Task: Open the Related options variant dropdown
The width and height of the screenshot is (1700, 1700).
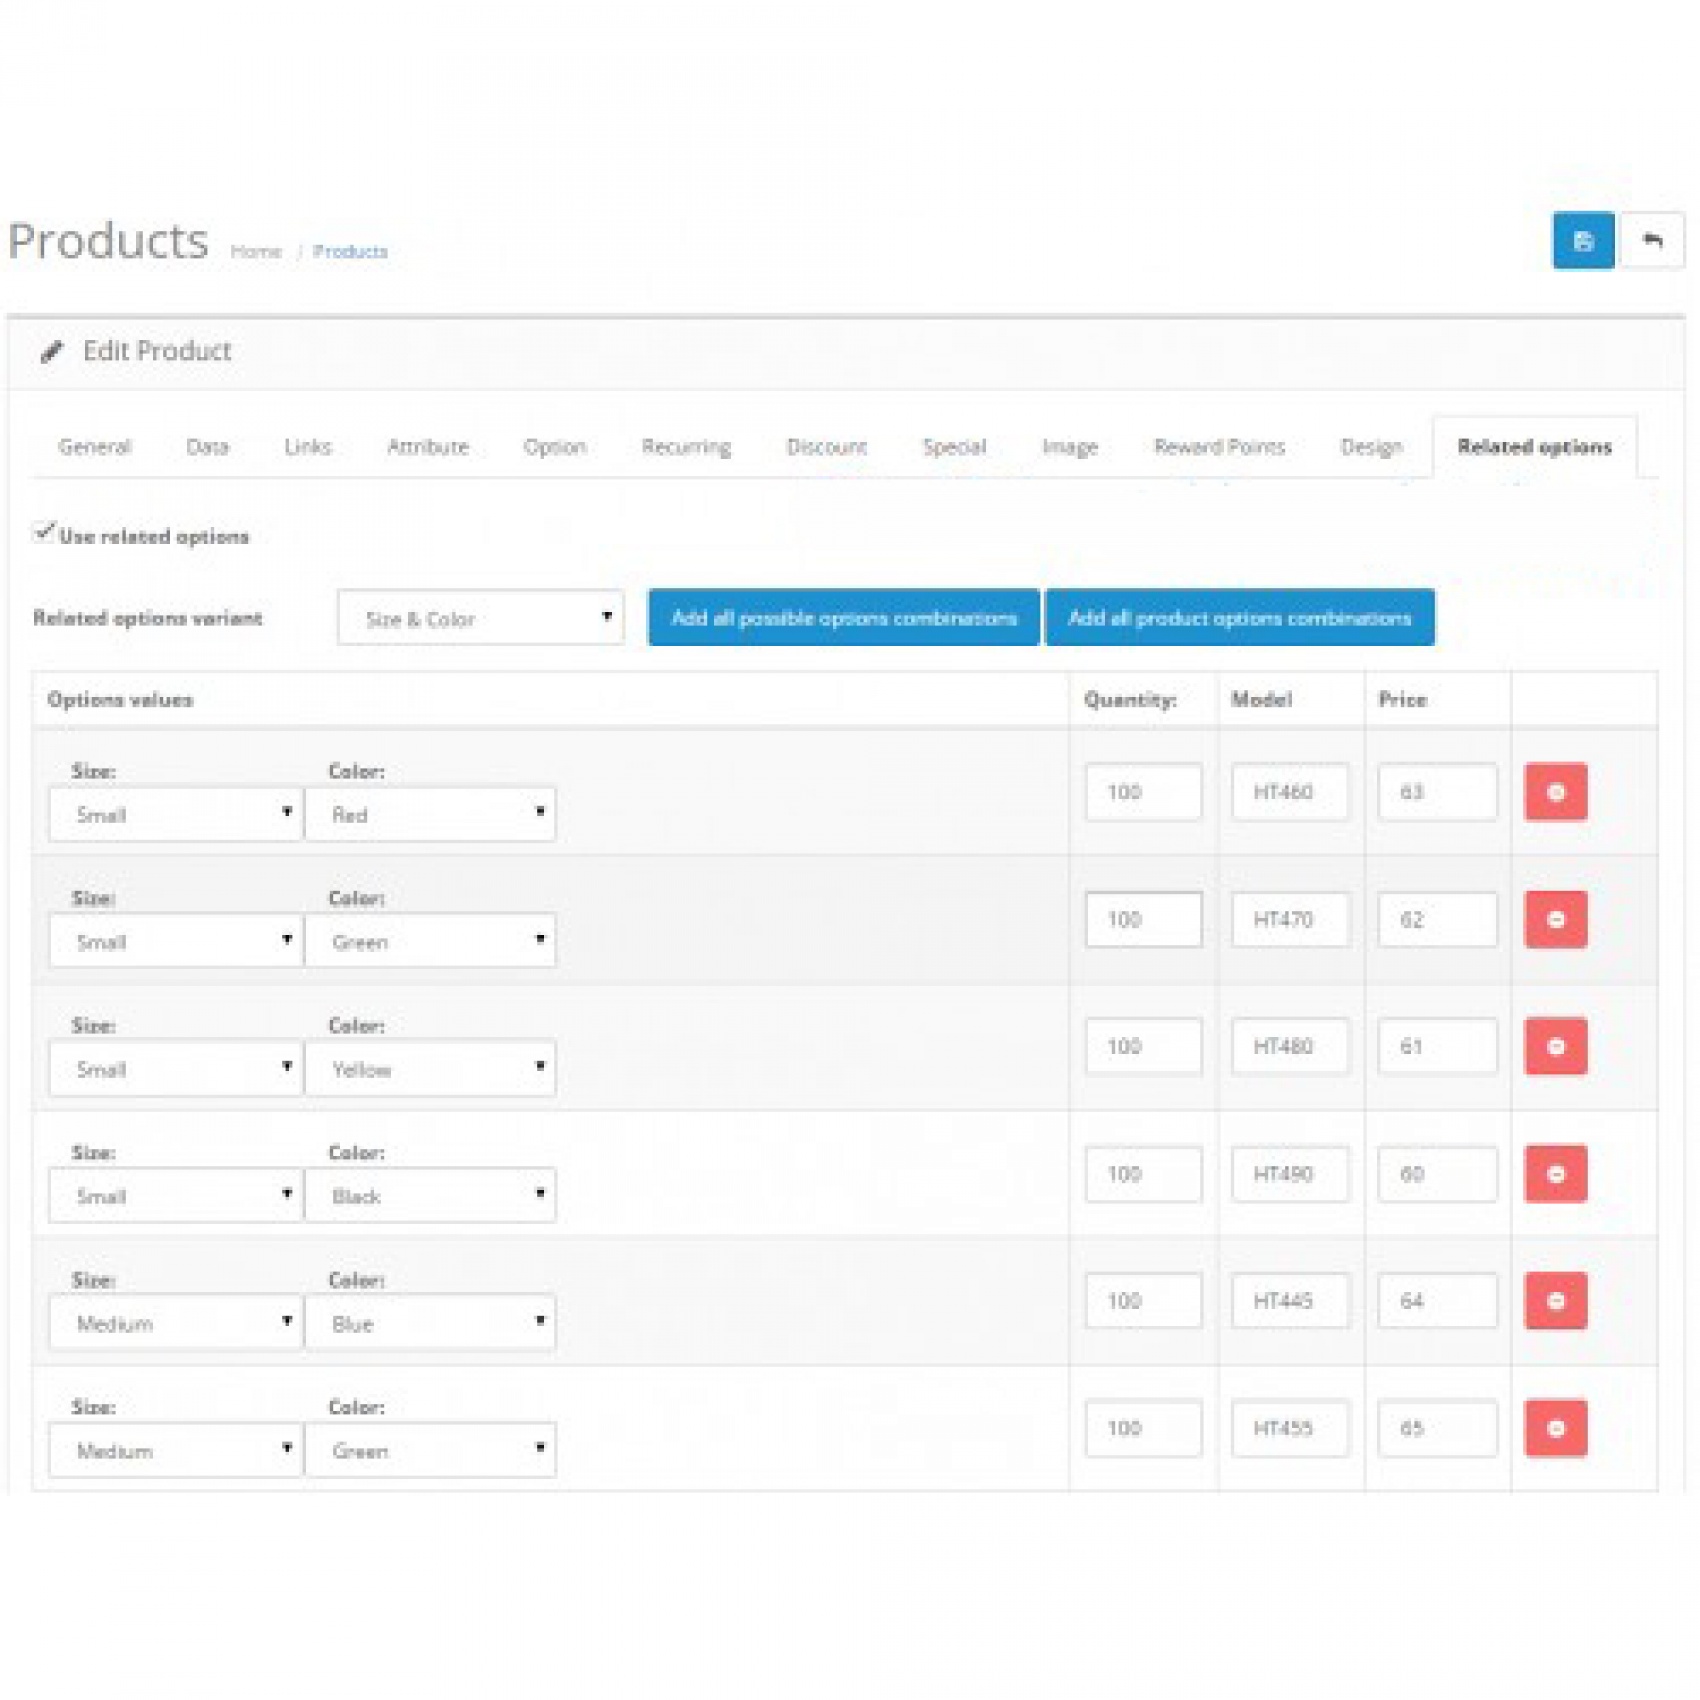Action: click(x=481, y=618)
